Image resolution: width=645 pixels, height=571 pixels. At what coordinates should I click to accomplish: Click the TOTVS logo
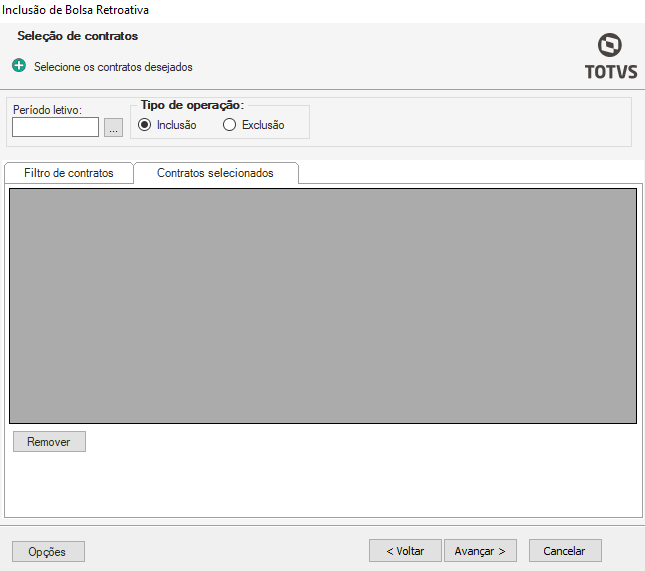[608, 56]
